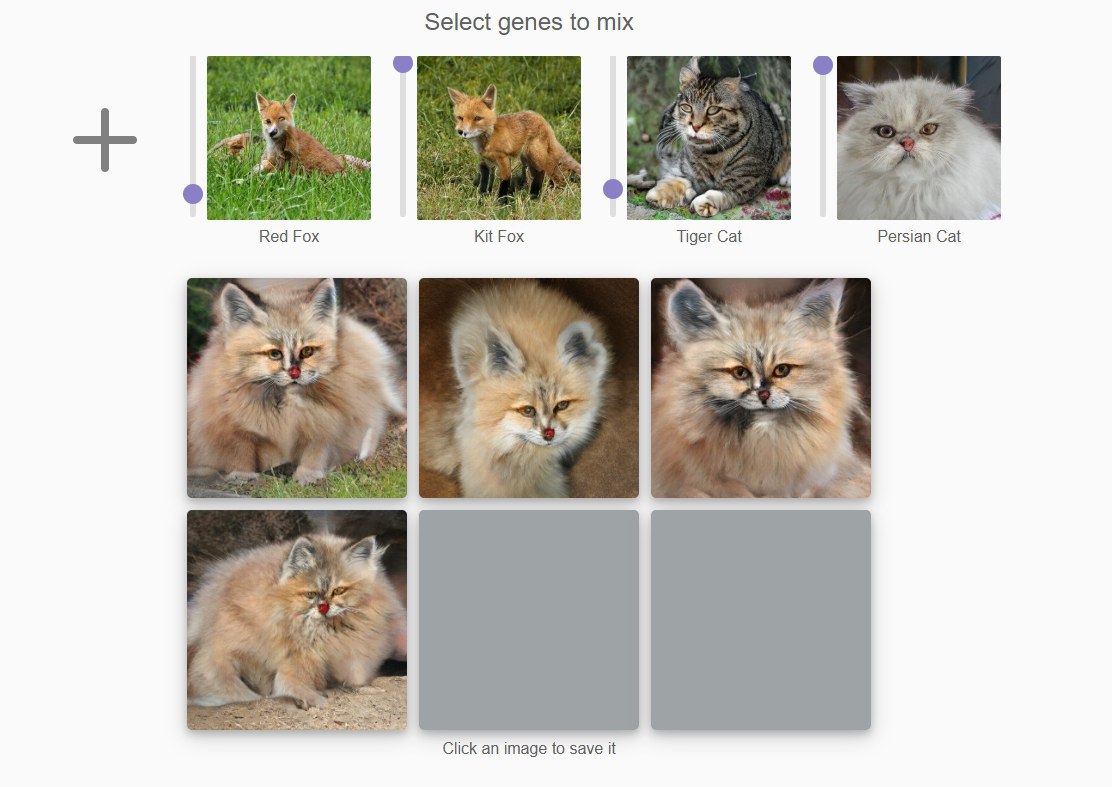Click the Red Fox gene slider handle

click(x=193, y=194)
